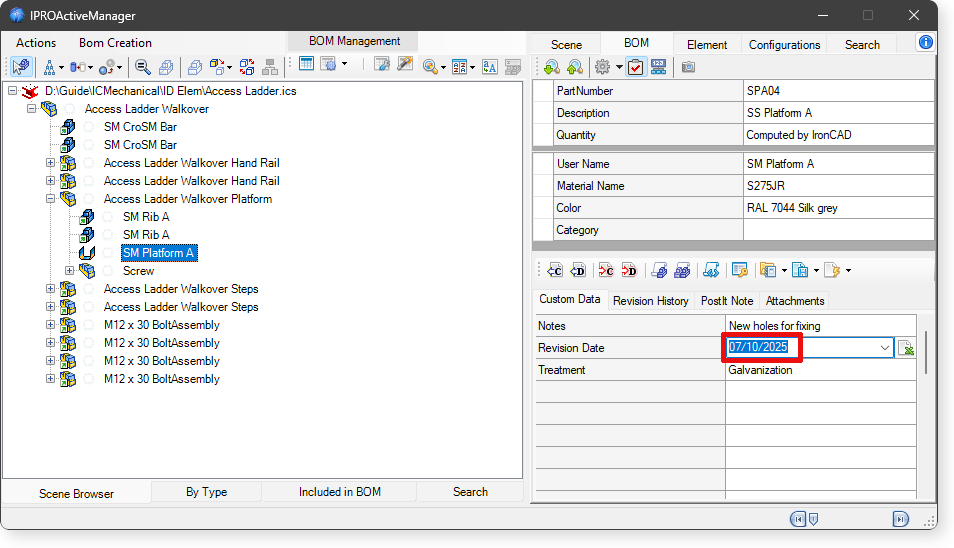Activate the selection pointer tool

pos(21,66)
